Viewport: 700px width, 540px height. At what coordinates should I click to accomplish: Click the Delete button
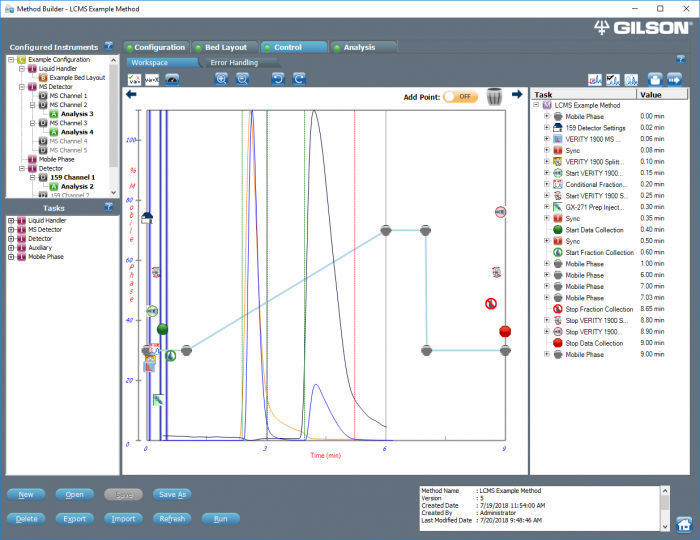(x=26, y=519)
